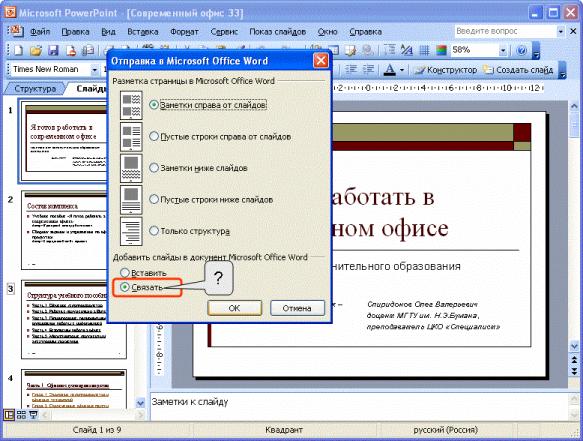
Task: Select 'Заметки справа от слайдов' radio button
Action: (154, 105)
